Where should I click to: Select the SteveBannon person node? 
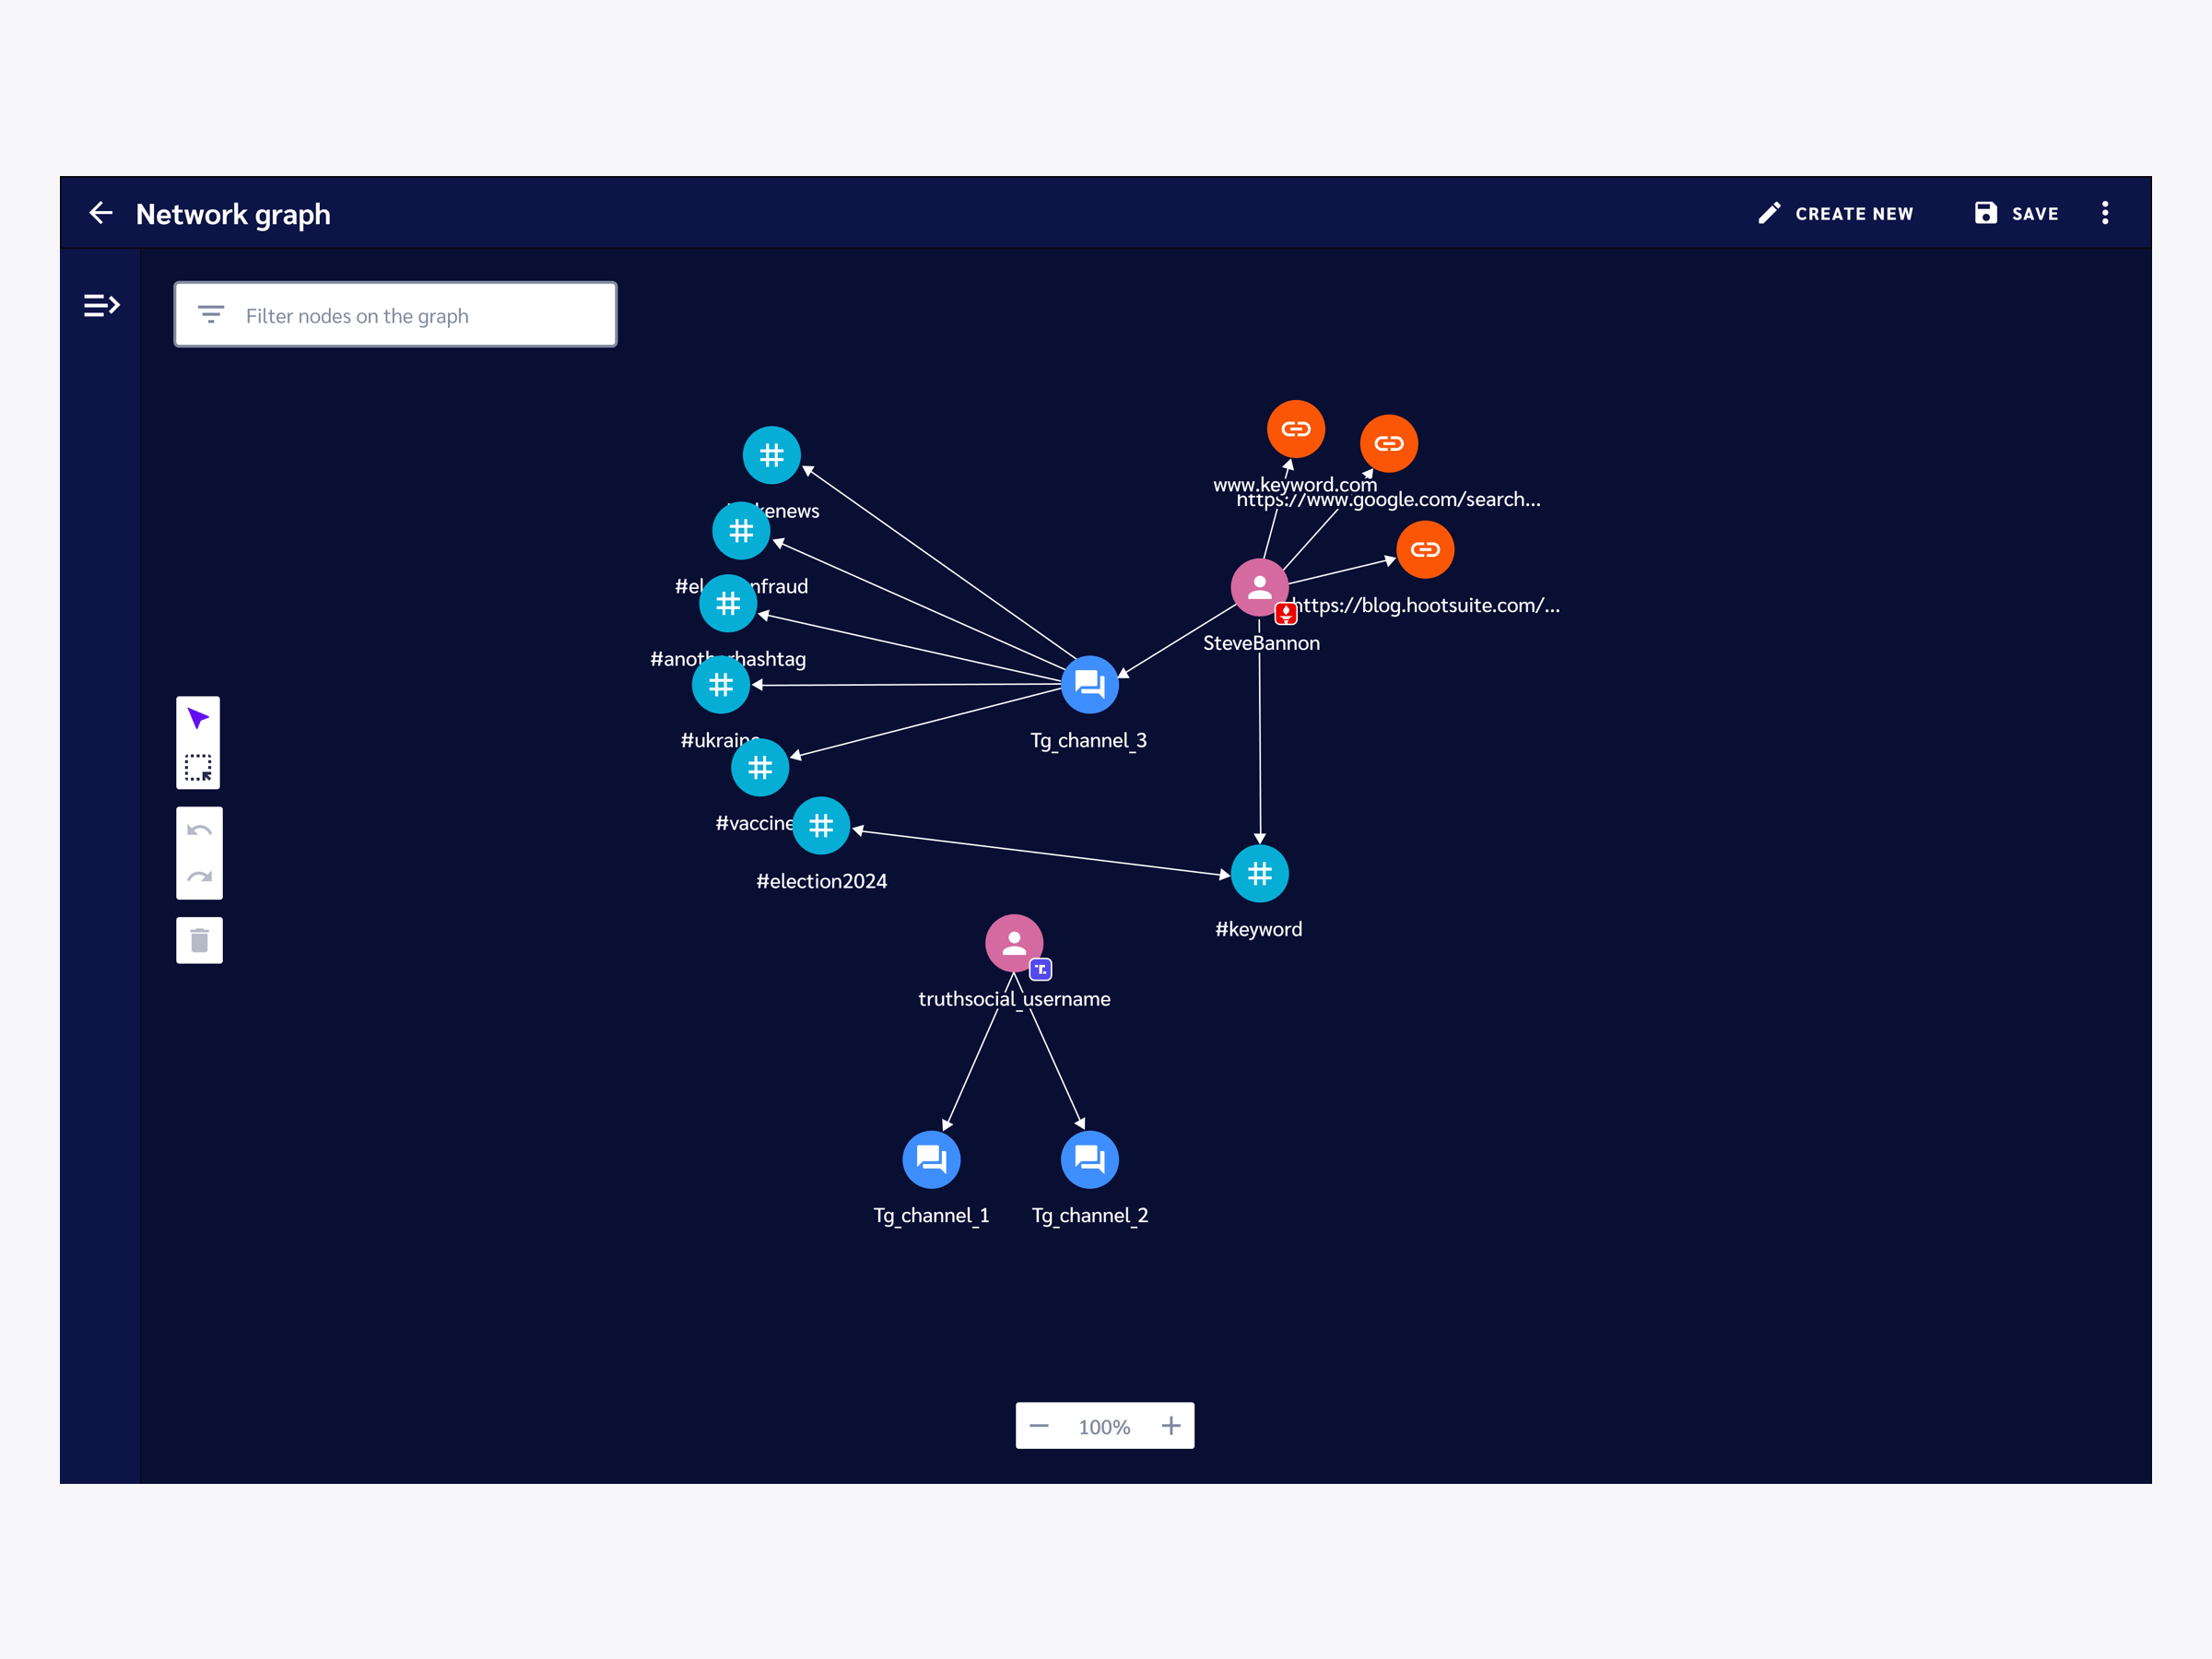pos(1260,588)
